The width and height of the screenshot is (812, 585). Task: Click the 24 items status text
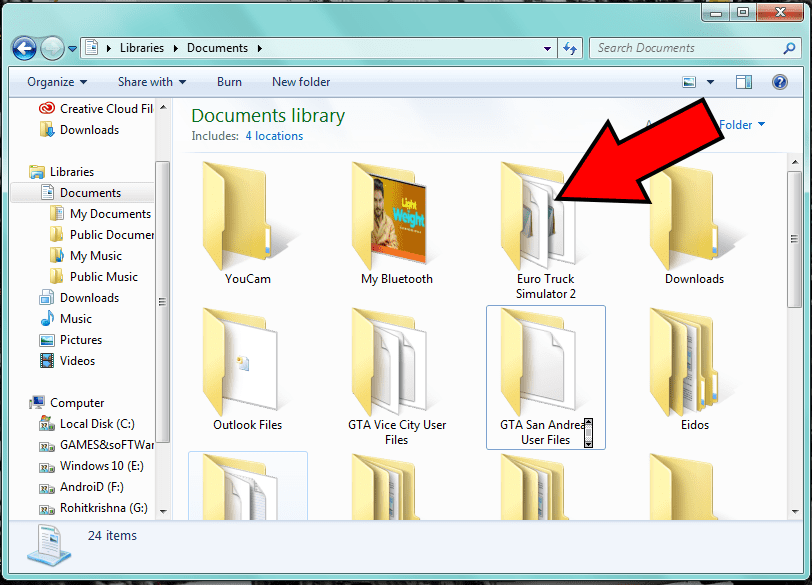(112, 536)
